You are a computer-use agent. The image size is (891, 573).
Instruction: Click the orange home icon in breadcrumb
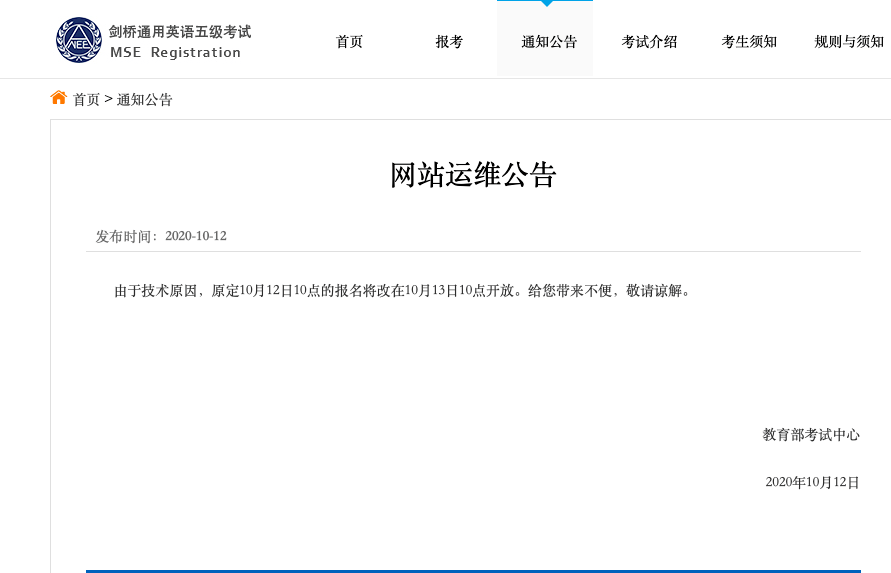[59, 98]
